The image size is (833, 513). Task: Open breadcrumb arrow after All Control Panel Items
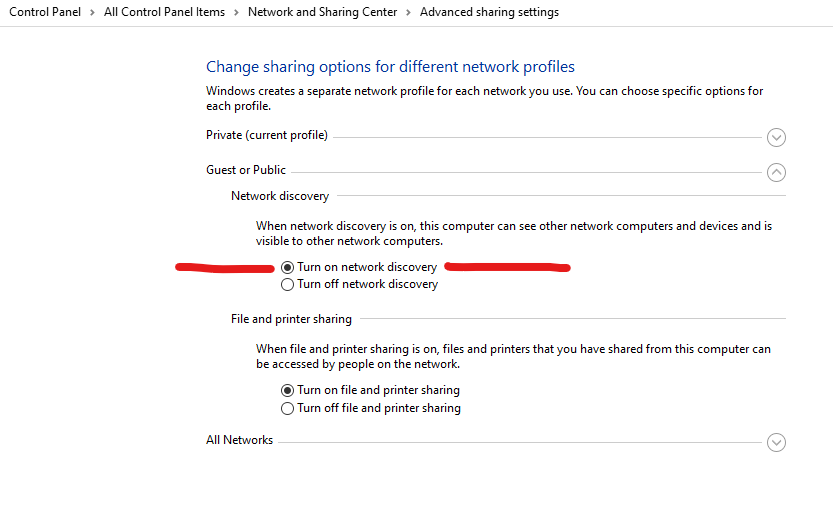click(x=236, y=12)
